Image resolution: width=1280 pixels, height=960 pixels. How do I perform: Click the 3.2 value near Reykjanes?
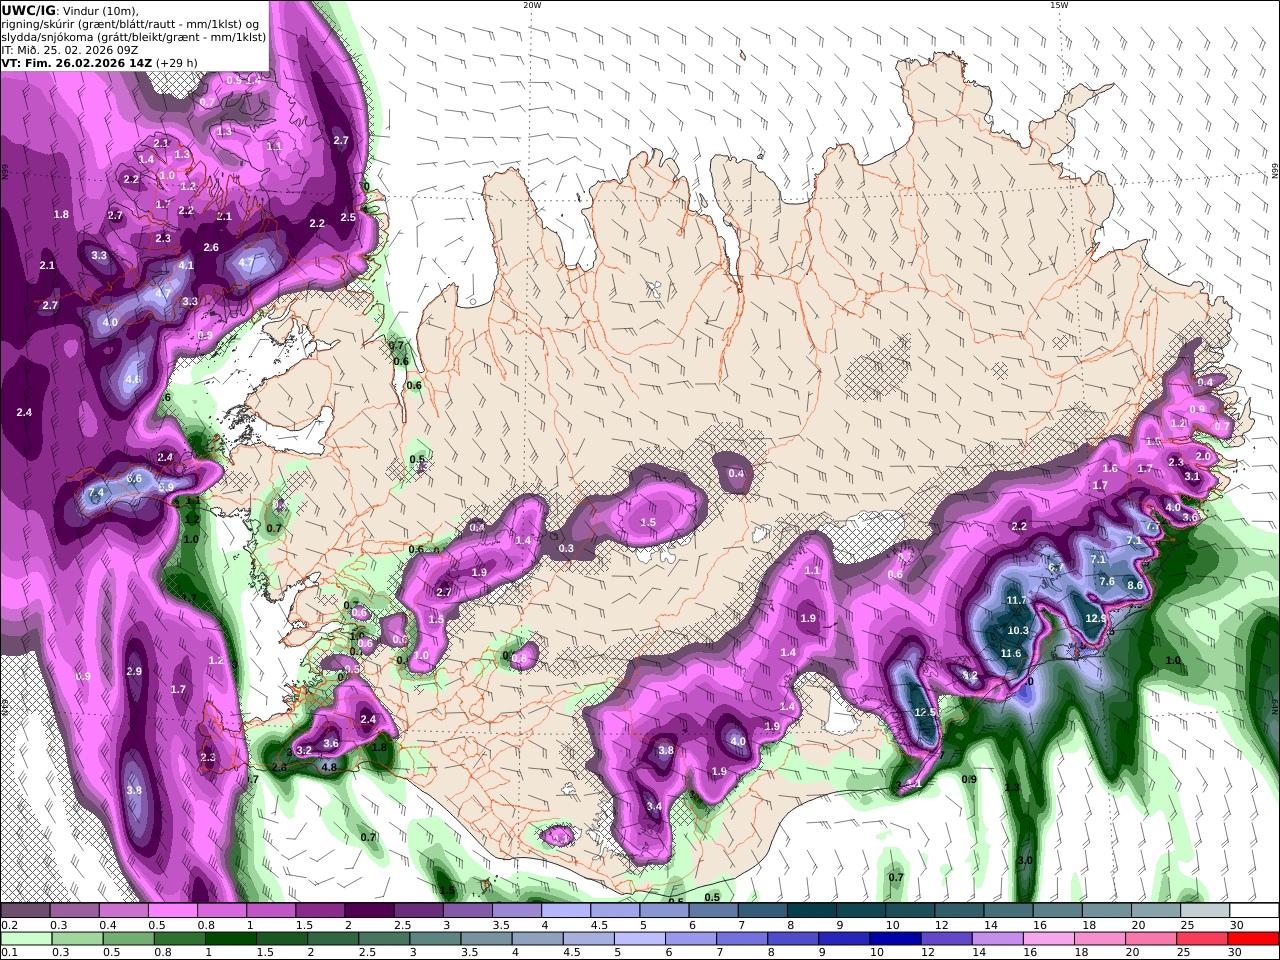click(305, 750)
